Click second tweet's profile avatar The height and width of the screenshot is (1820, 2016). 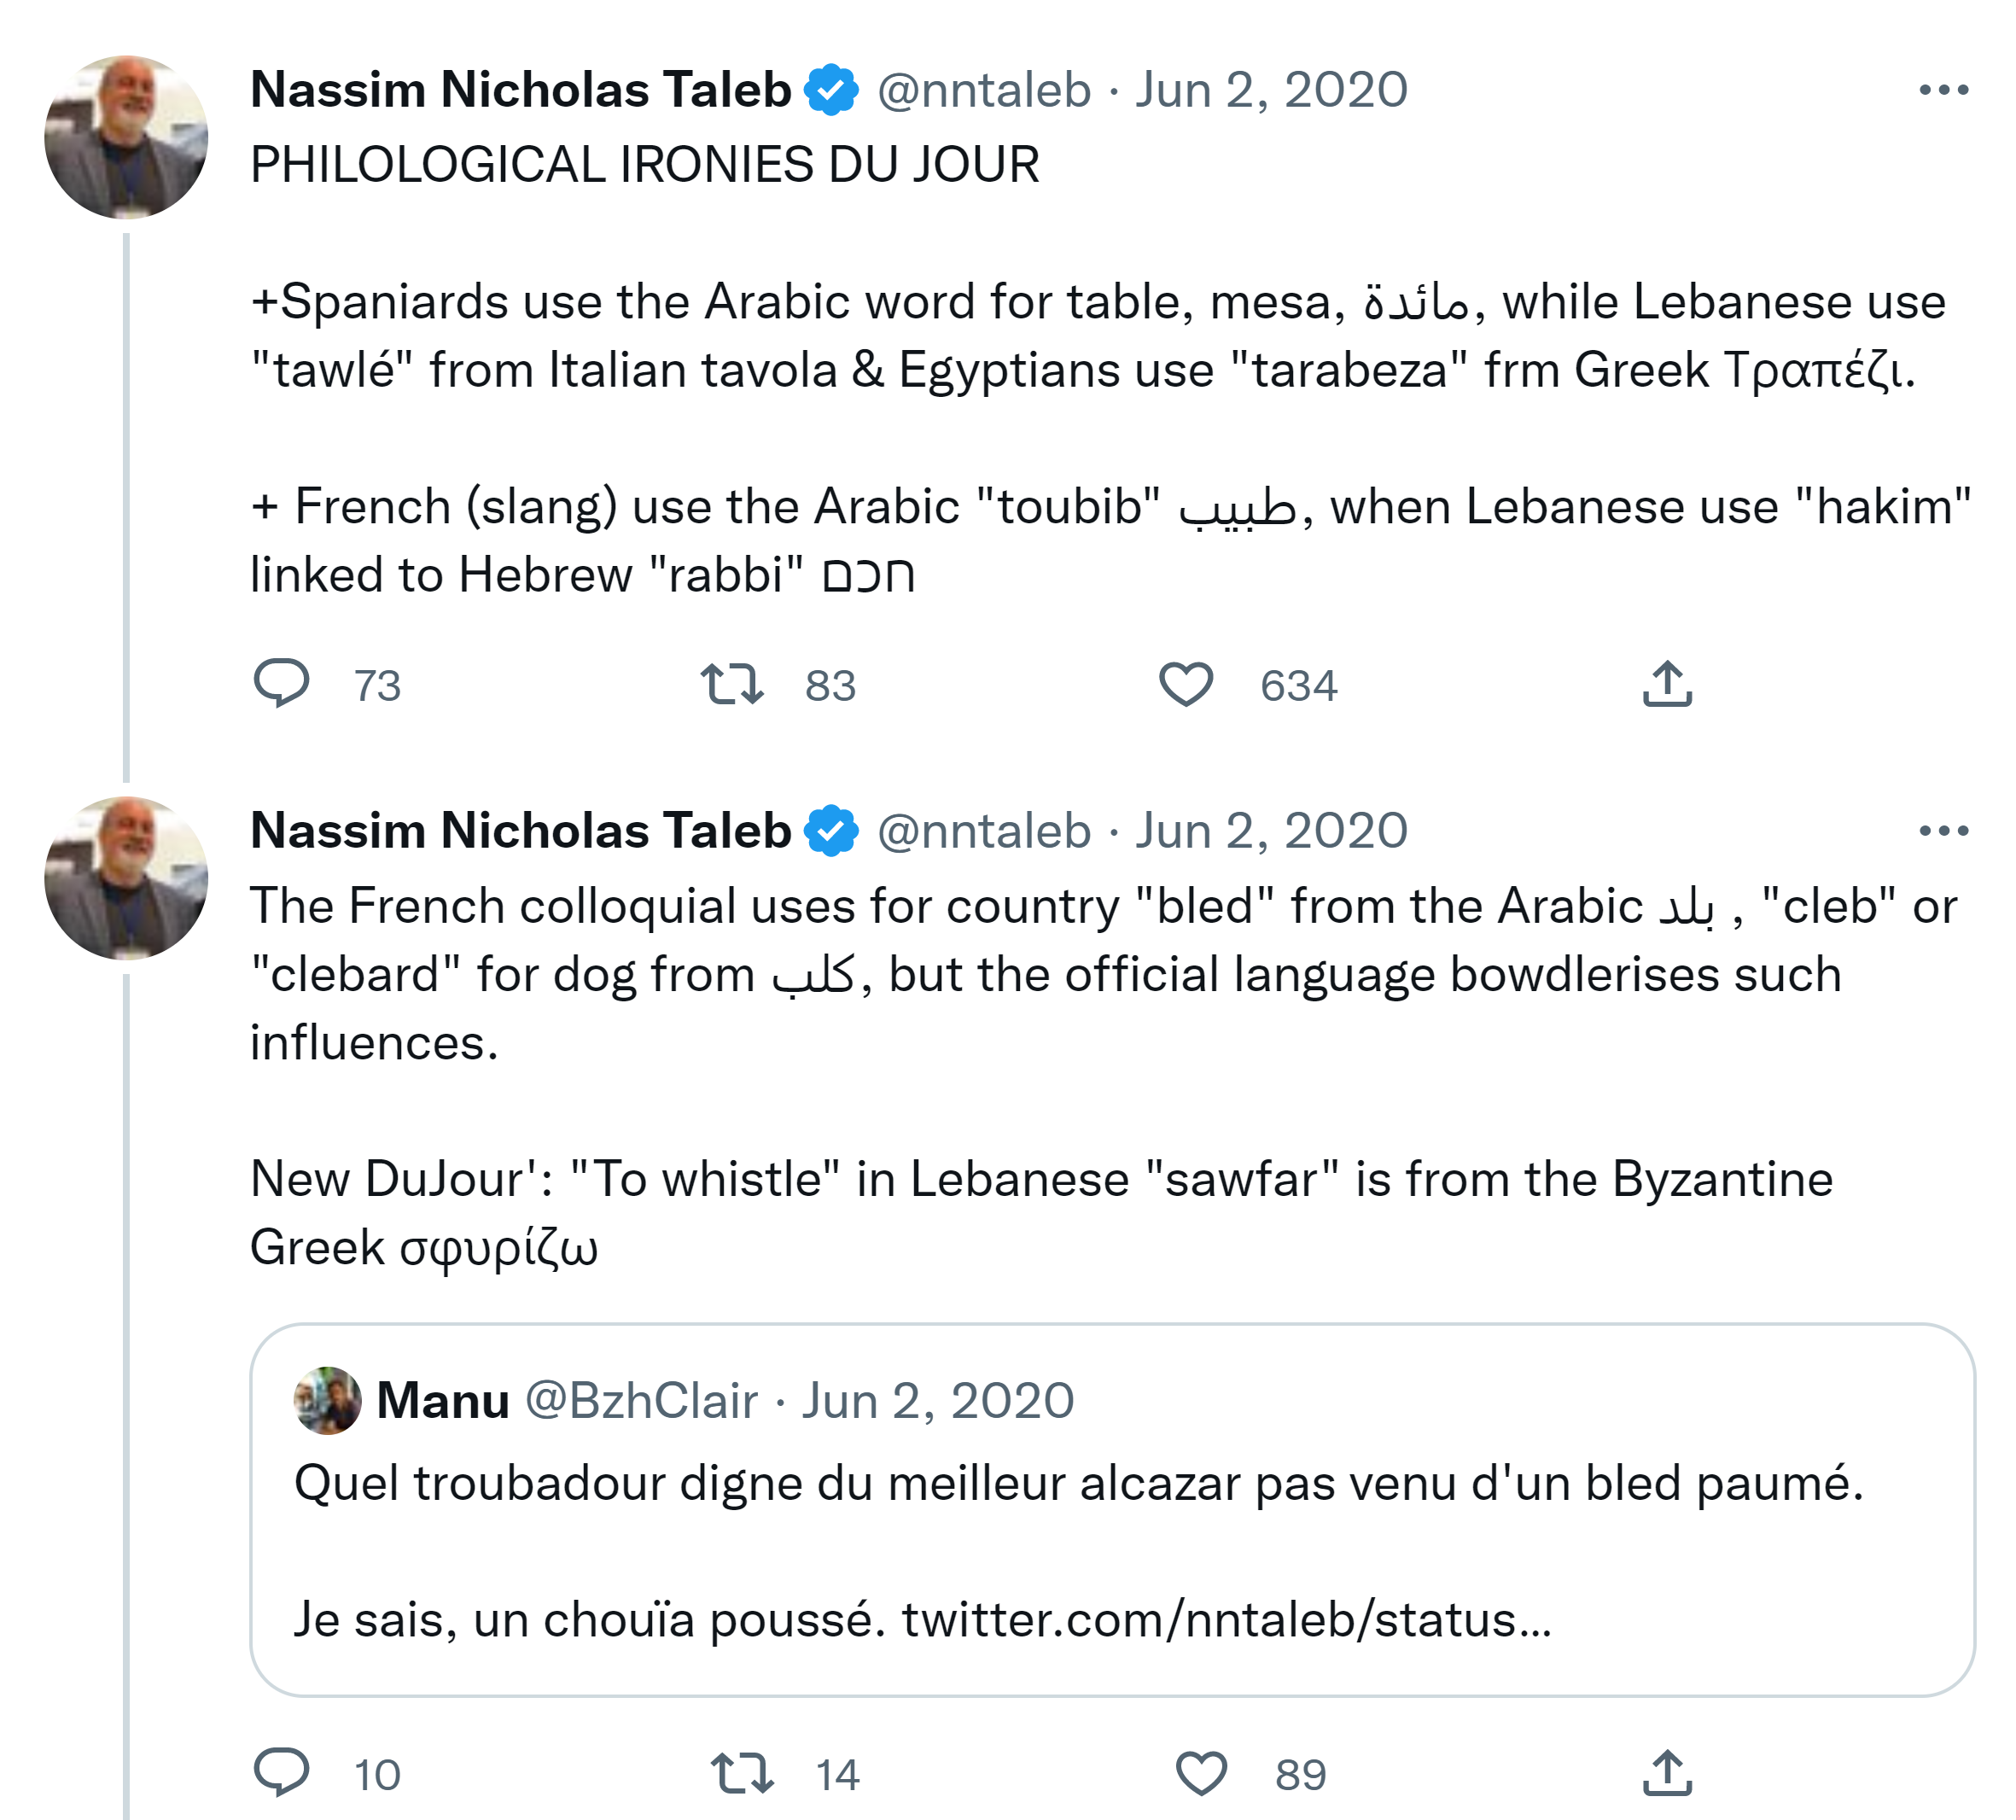tap(126, 878)
